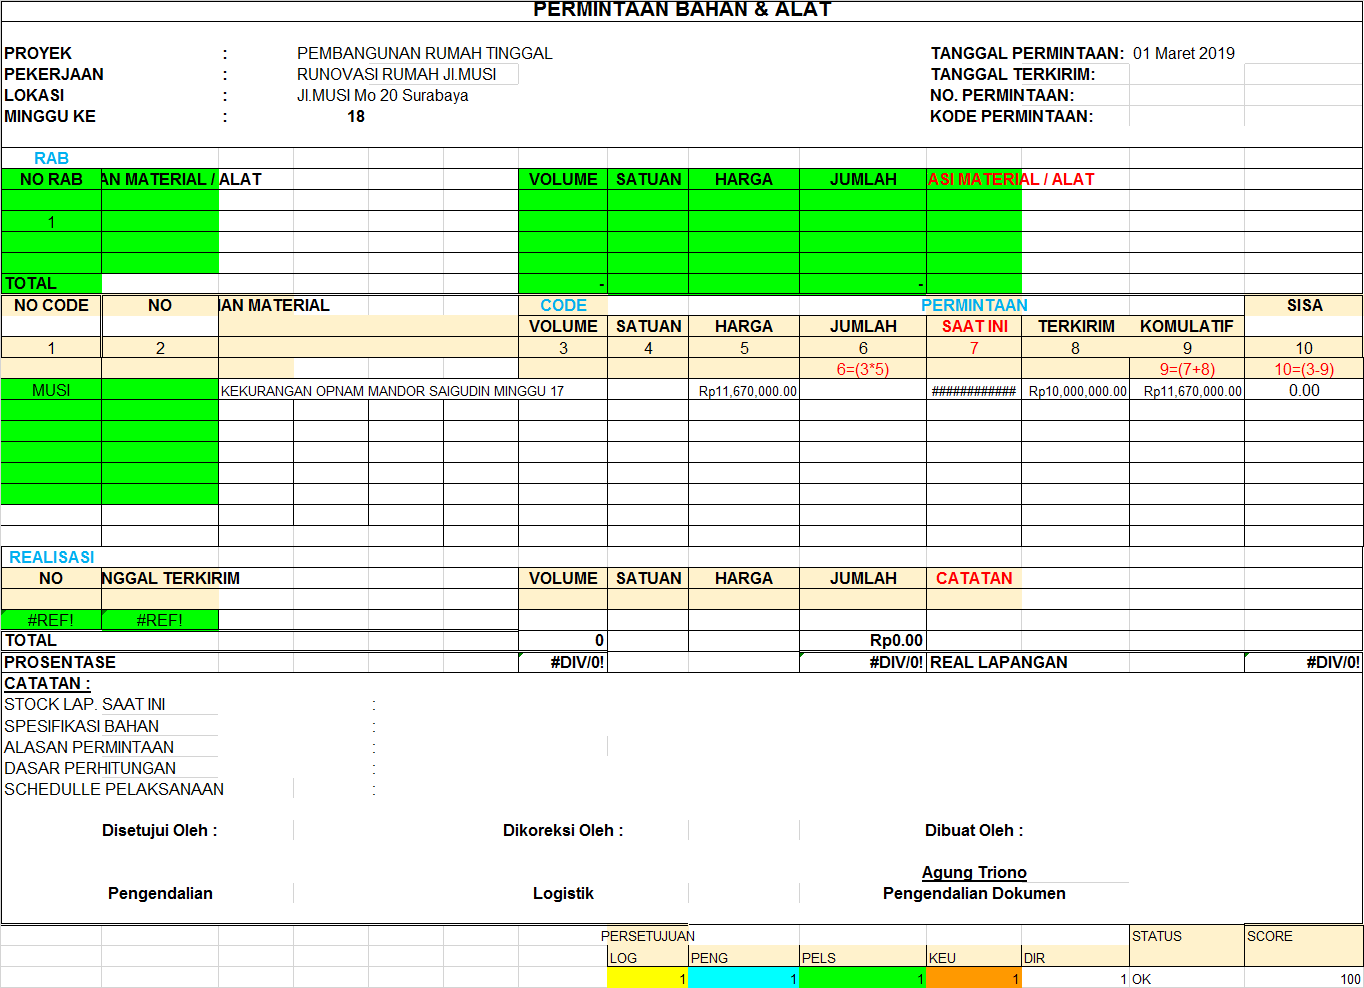
Task: Click the sisa value 0.00
Action: tap(1304, 390)
